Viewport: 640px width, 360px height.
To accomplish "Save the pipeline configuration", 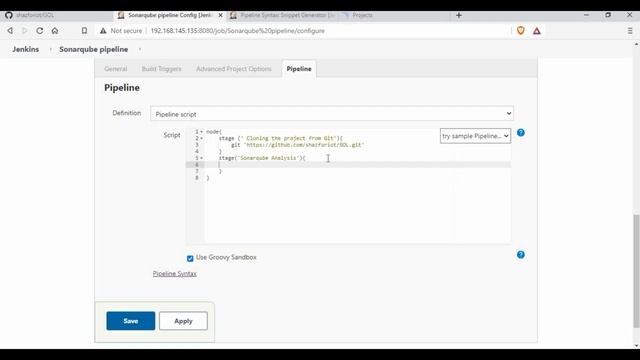I will point(131,321).
